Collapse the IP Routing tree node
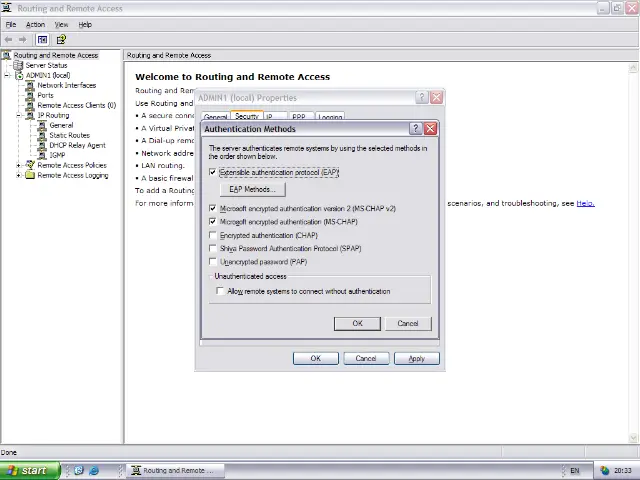640x480 pixels. [x=18, y=116]
